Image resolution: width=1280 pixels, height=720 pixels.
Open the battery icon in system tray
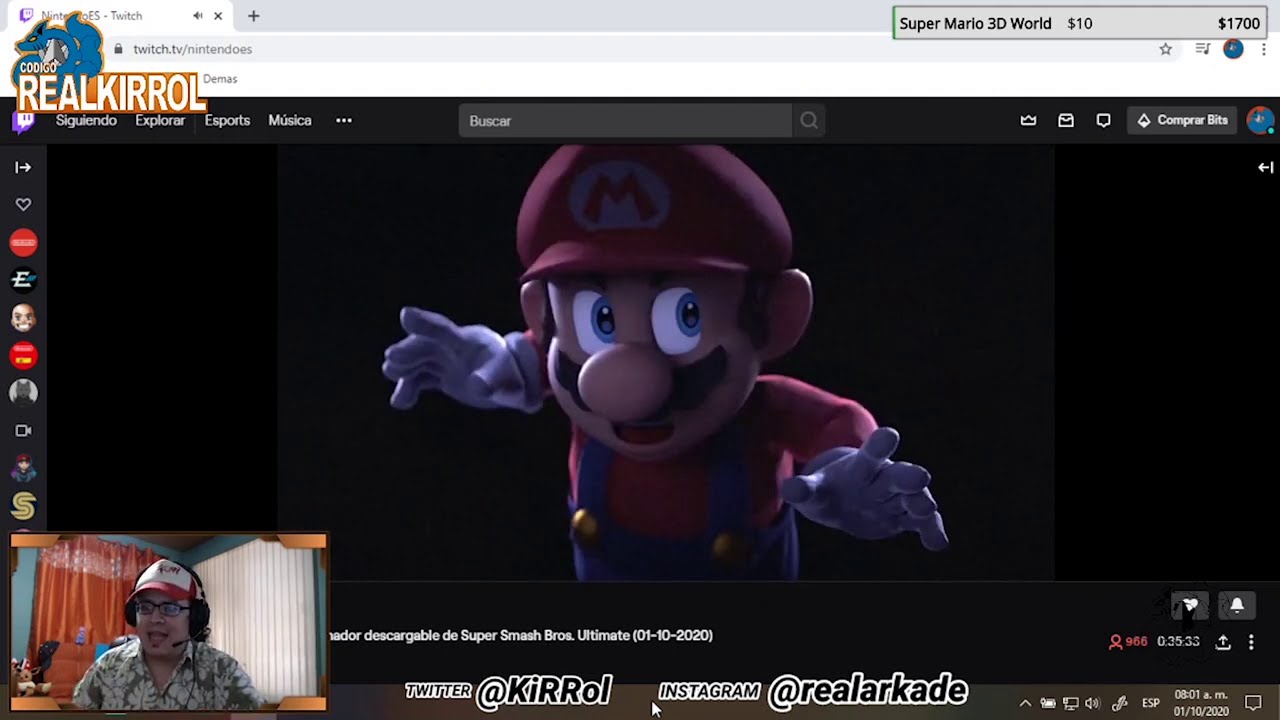[x=1048, y=703]
